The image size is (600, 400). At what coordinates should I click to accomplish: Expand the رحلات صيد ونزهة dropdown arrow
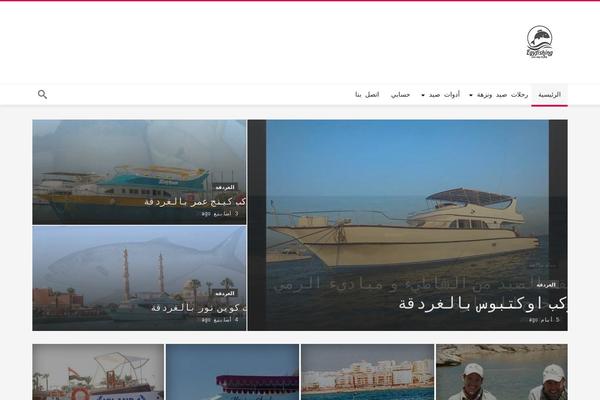(x=471, y=95)
